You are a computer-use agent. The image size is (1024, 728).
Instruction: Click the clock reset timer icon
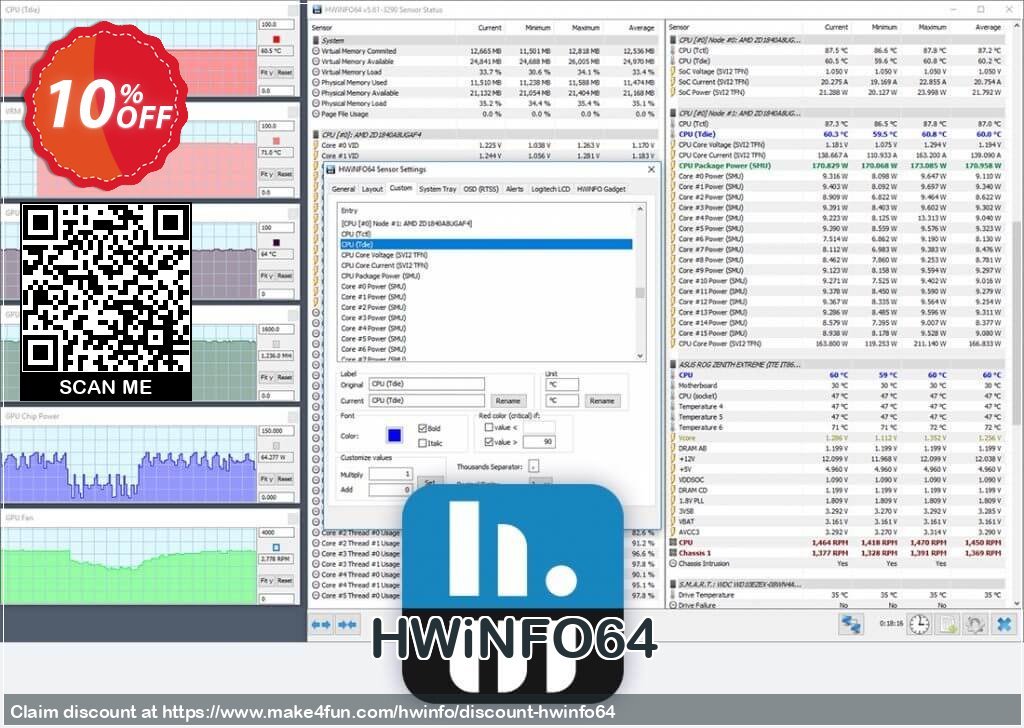919,624
